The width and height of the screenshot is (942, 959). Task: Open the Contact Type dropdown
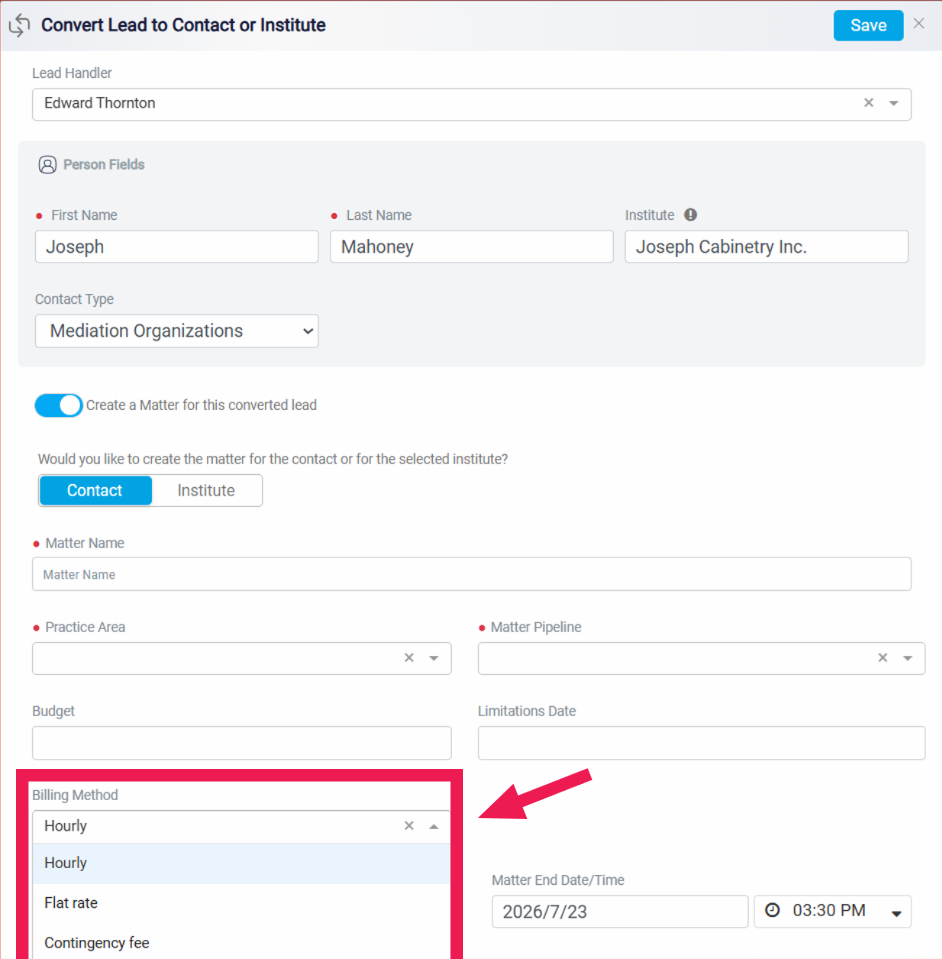[x=177, y=331]
